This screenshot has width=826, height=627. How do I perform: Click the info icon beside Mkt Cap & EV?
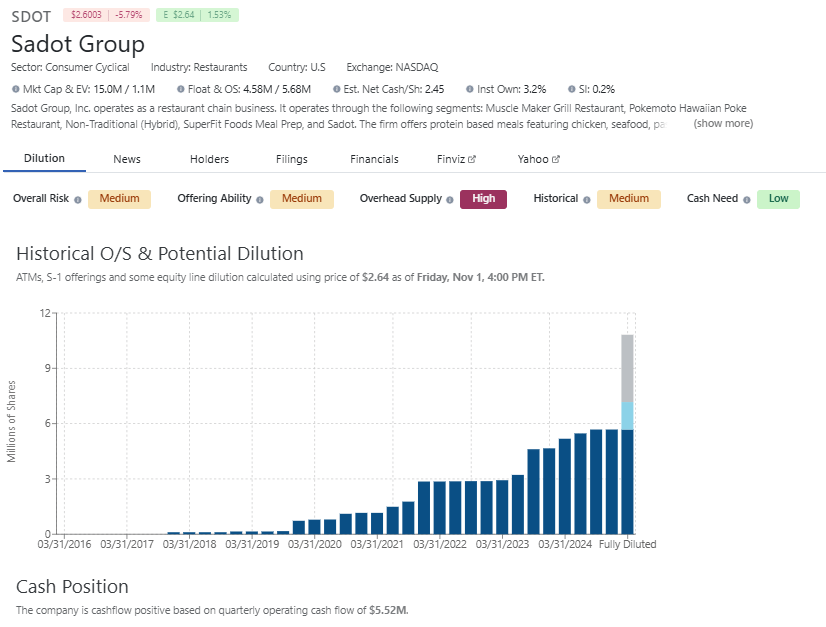tap(16, 89)
